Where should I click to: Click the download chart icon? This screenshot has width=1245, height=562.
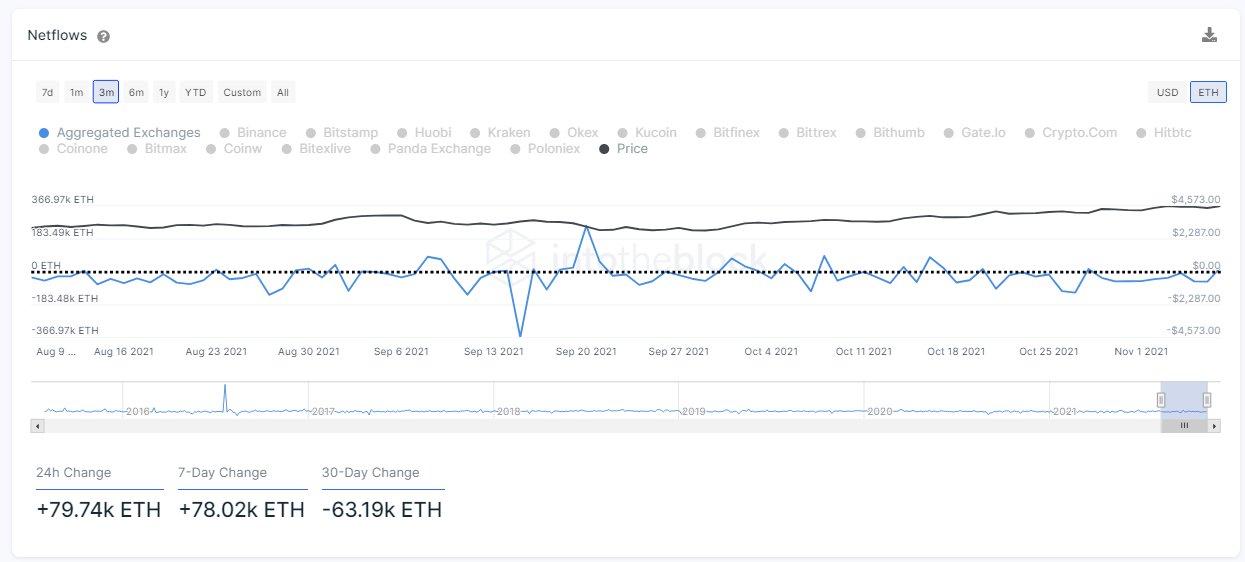[x=1209, y=35]
